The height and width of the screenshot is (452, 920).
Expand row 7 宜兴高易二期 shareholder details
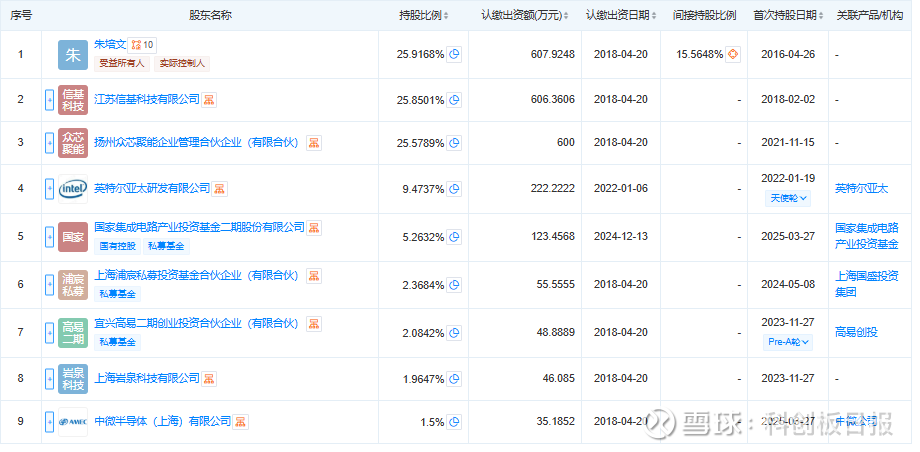[x=50, y=333]
